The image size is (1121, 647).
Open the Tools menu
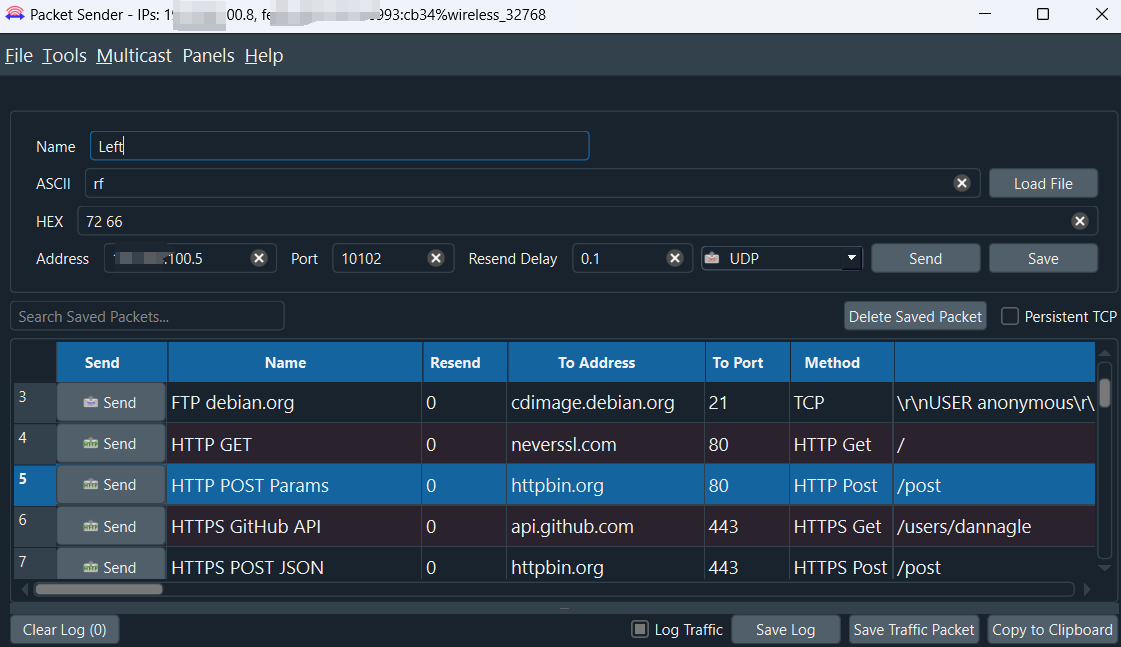click(x=64, y=56)
